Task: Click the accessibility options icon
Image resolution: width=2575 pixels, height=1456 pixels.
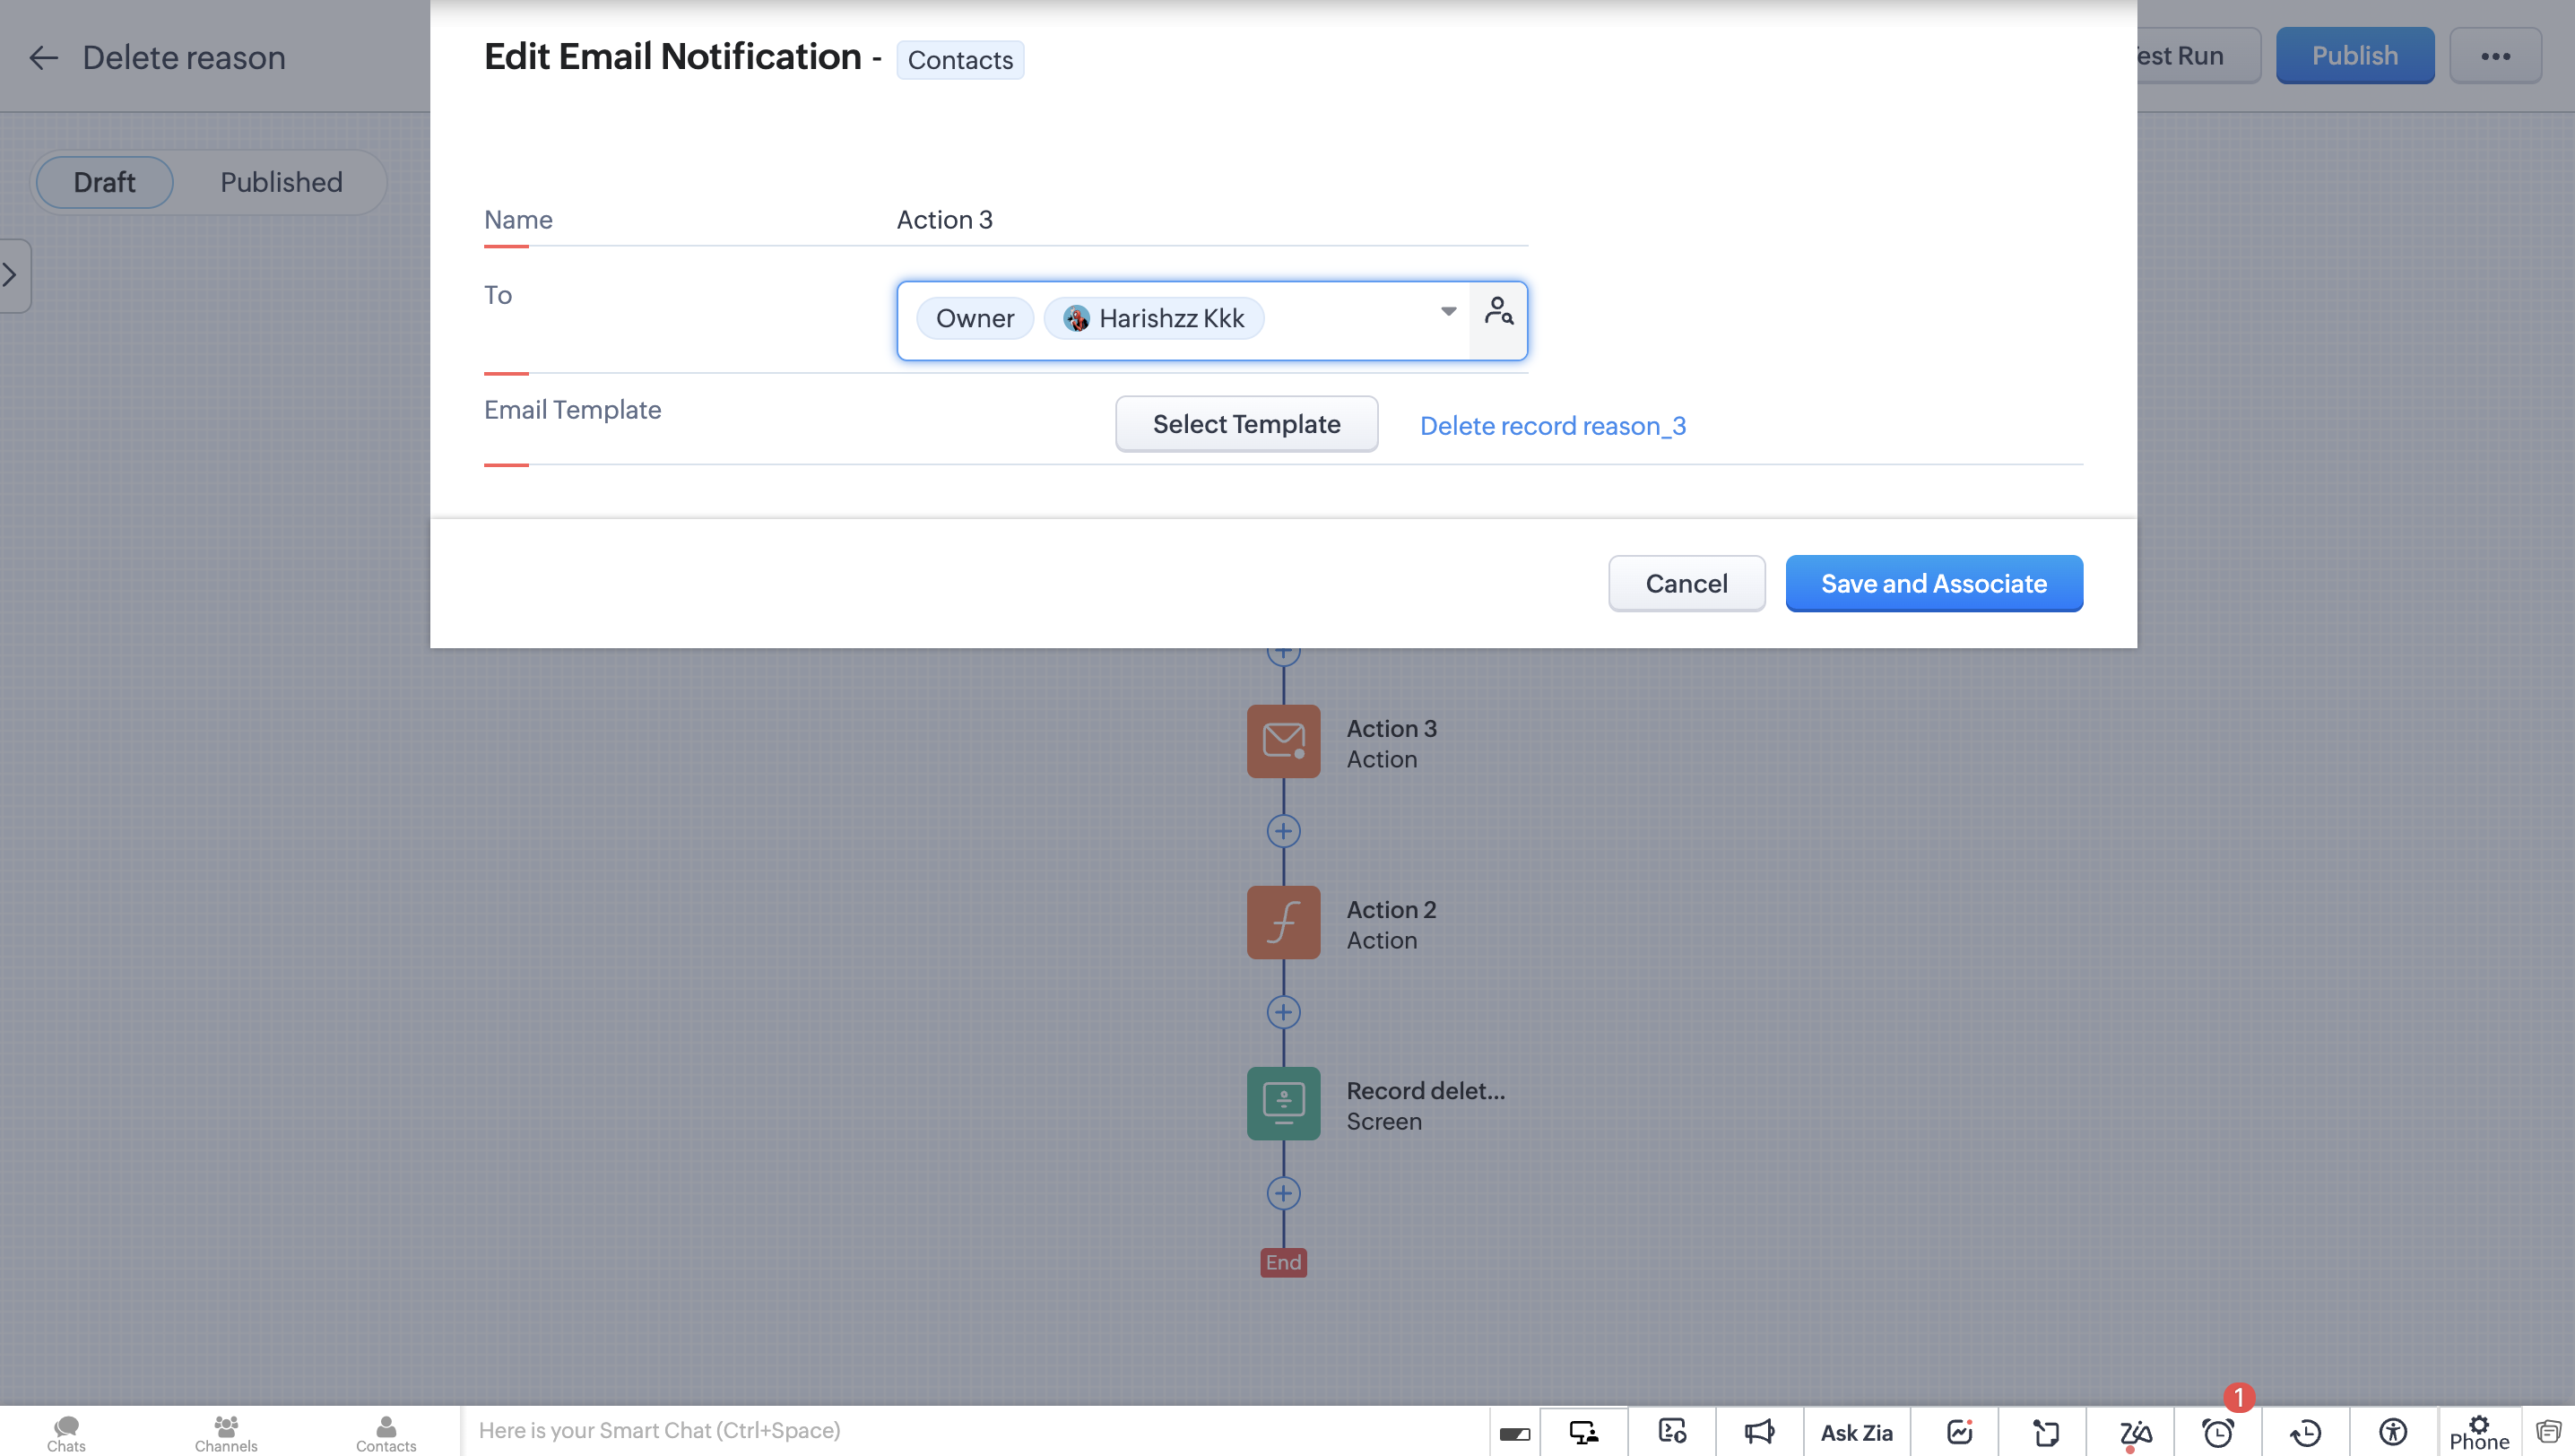Action: [2393, 1432]
